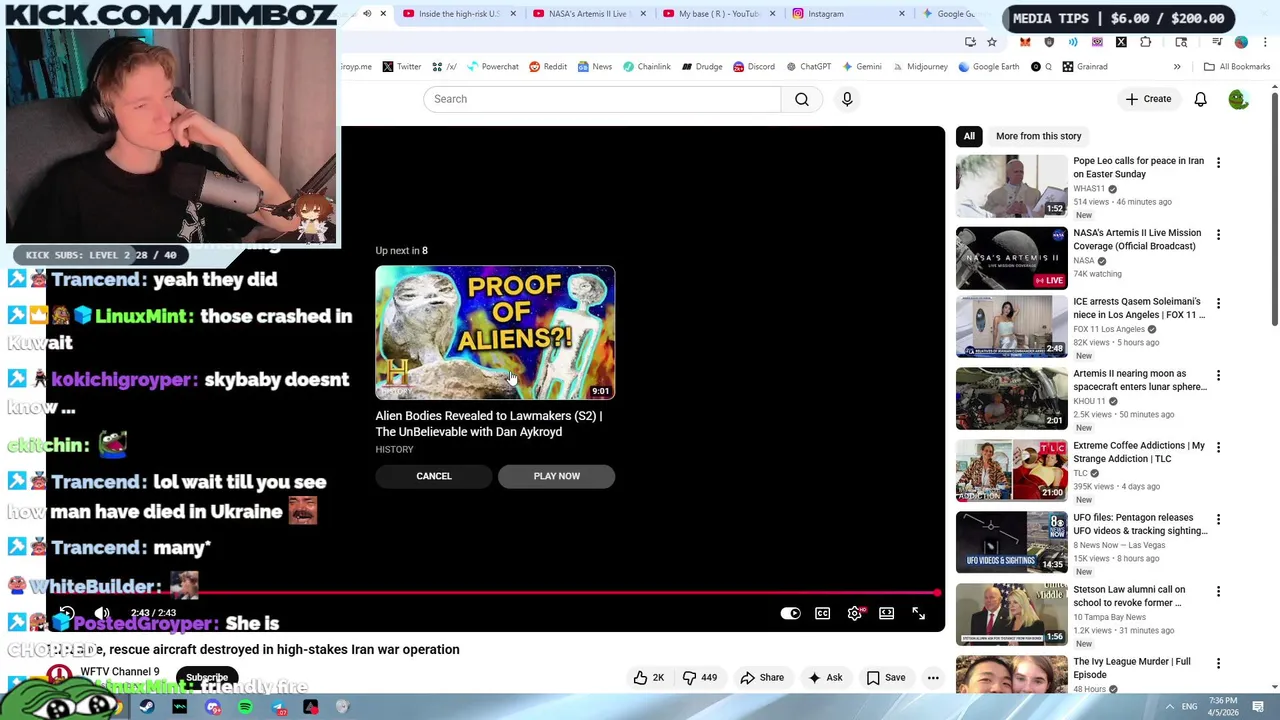Cancel the up next autoplay

click(434, 476)
